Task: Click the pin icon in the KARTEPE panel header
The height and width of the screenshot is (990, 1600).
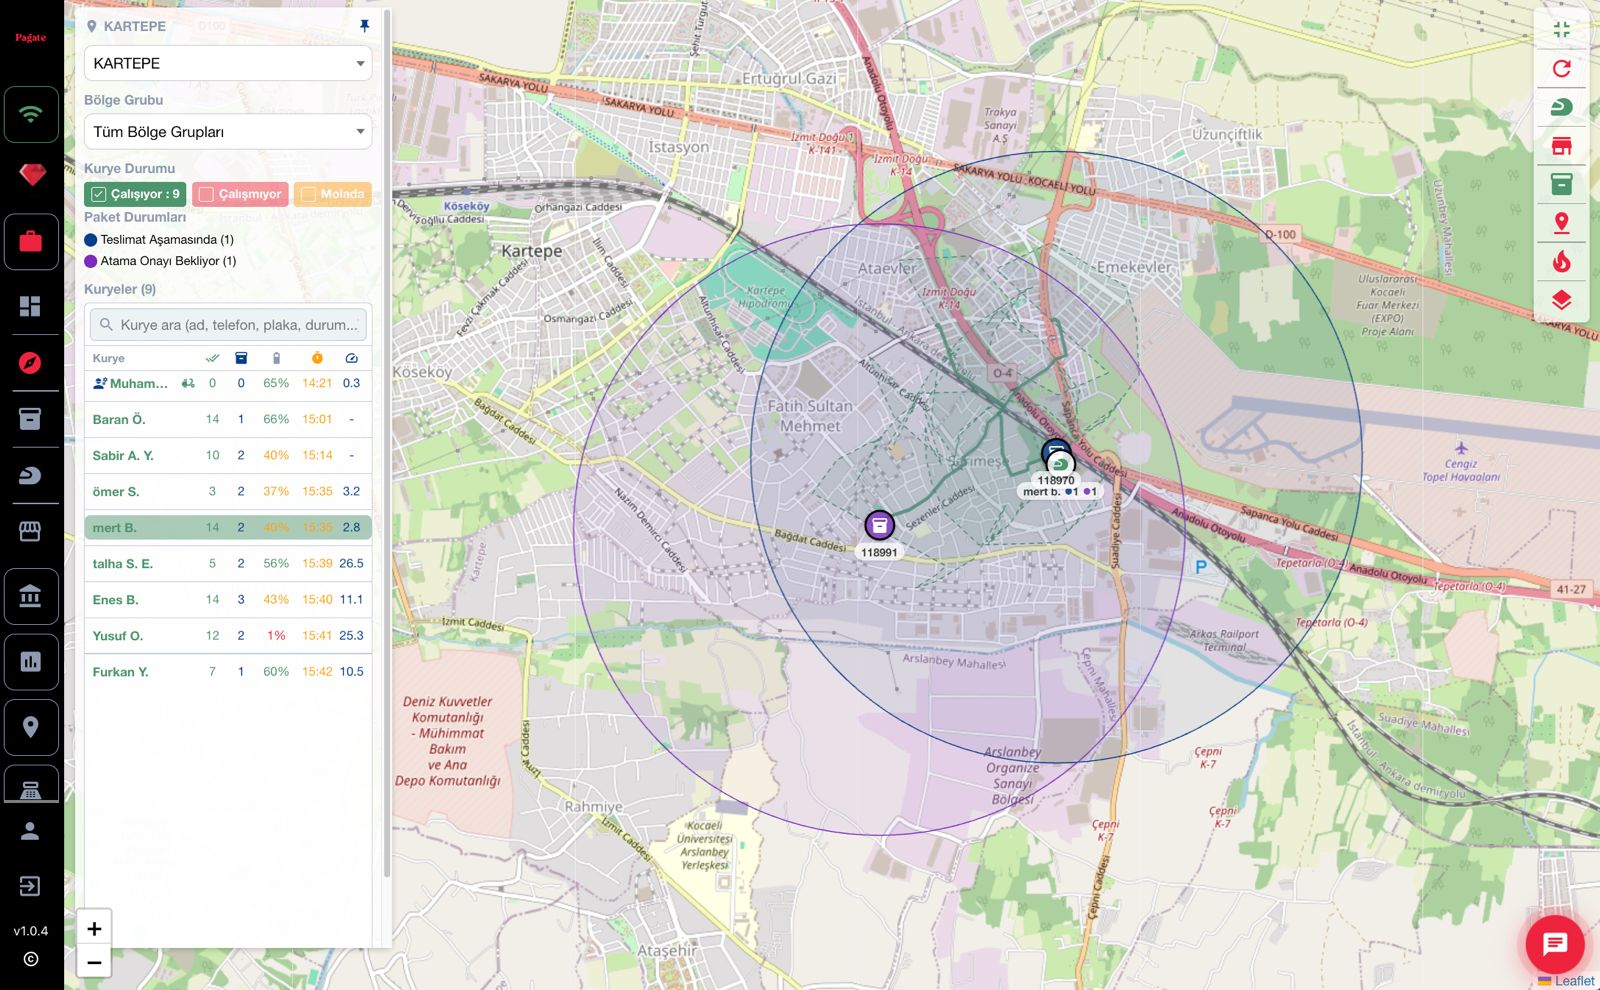Action: point(364,26)
